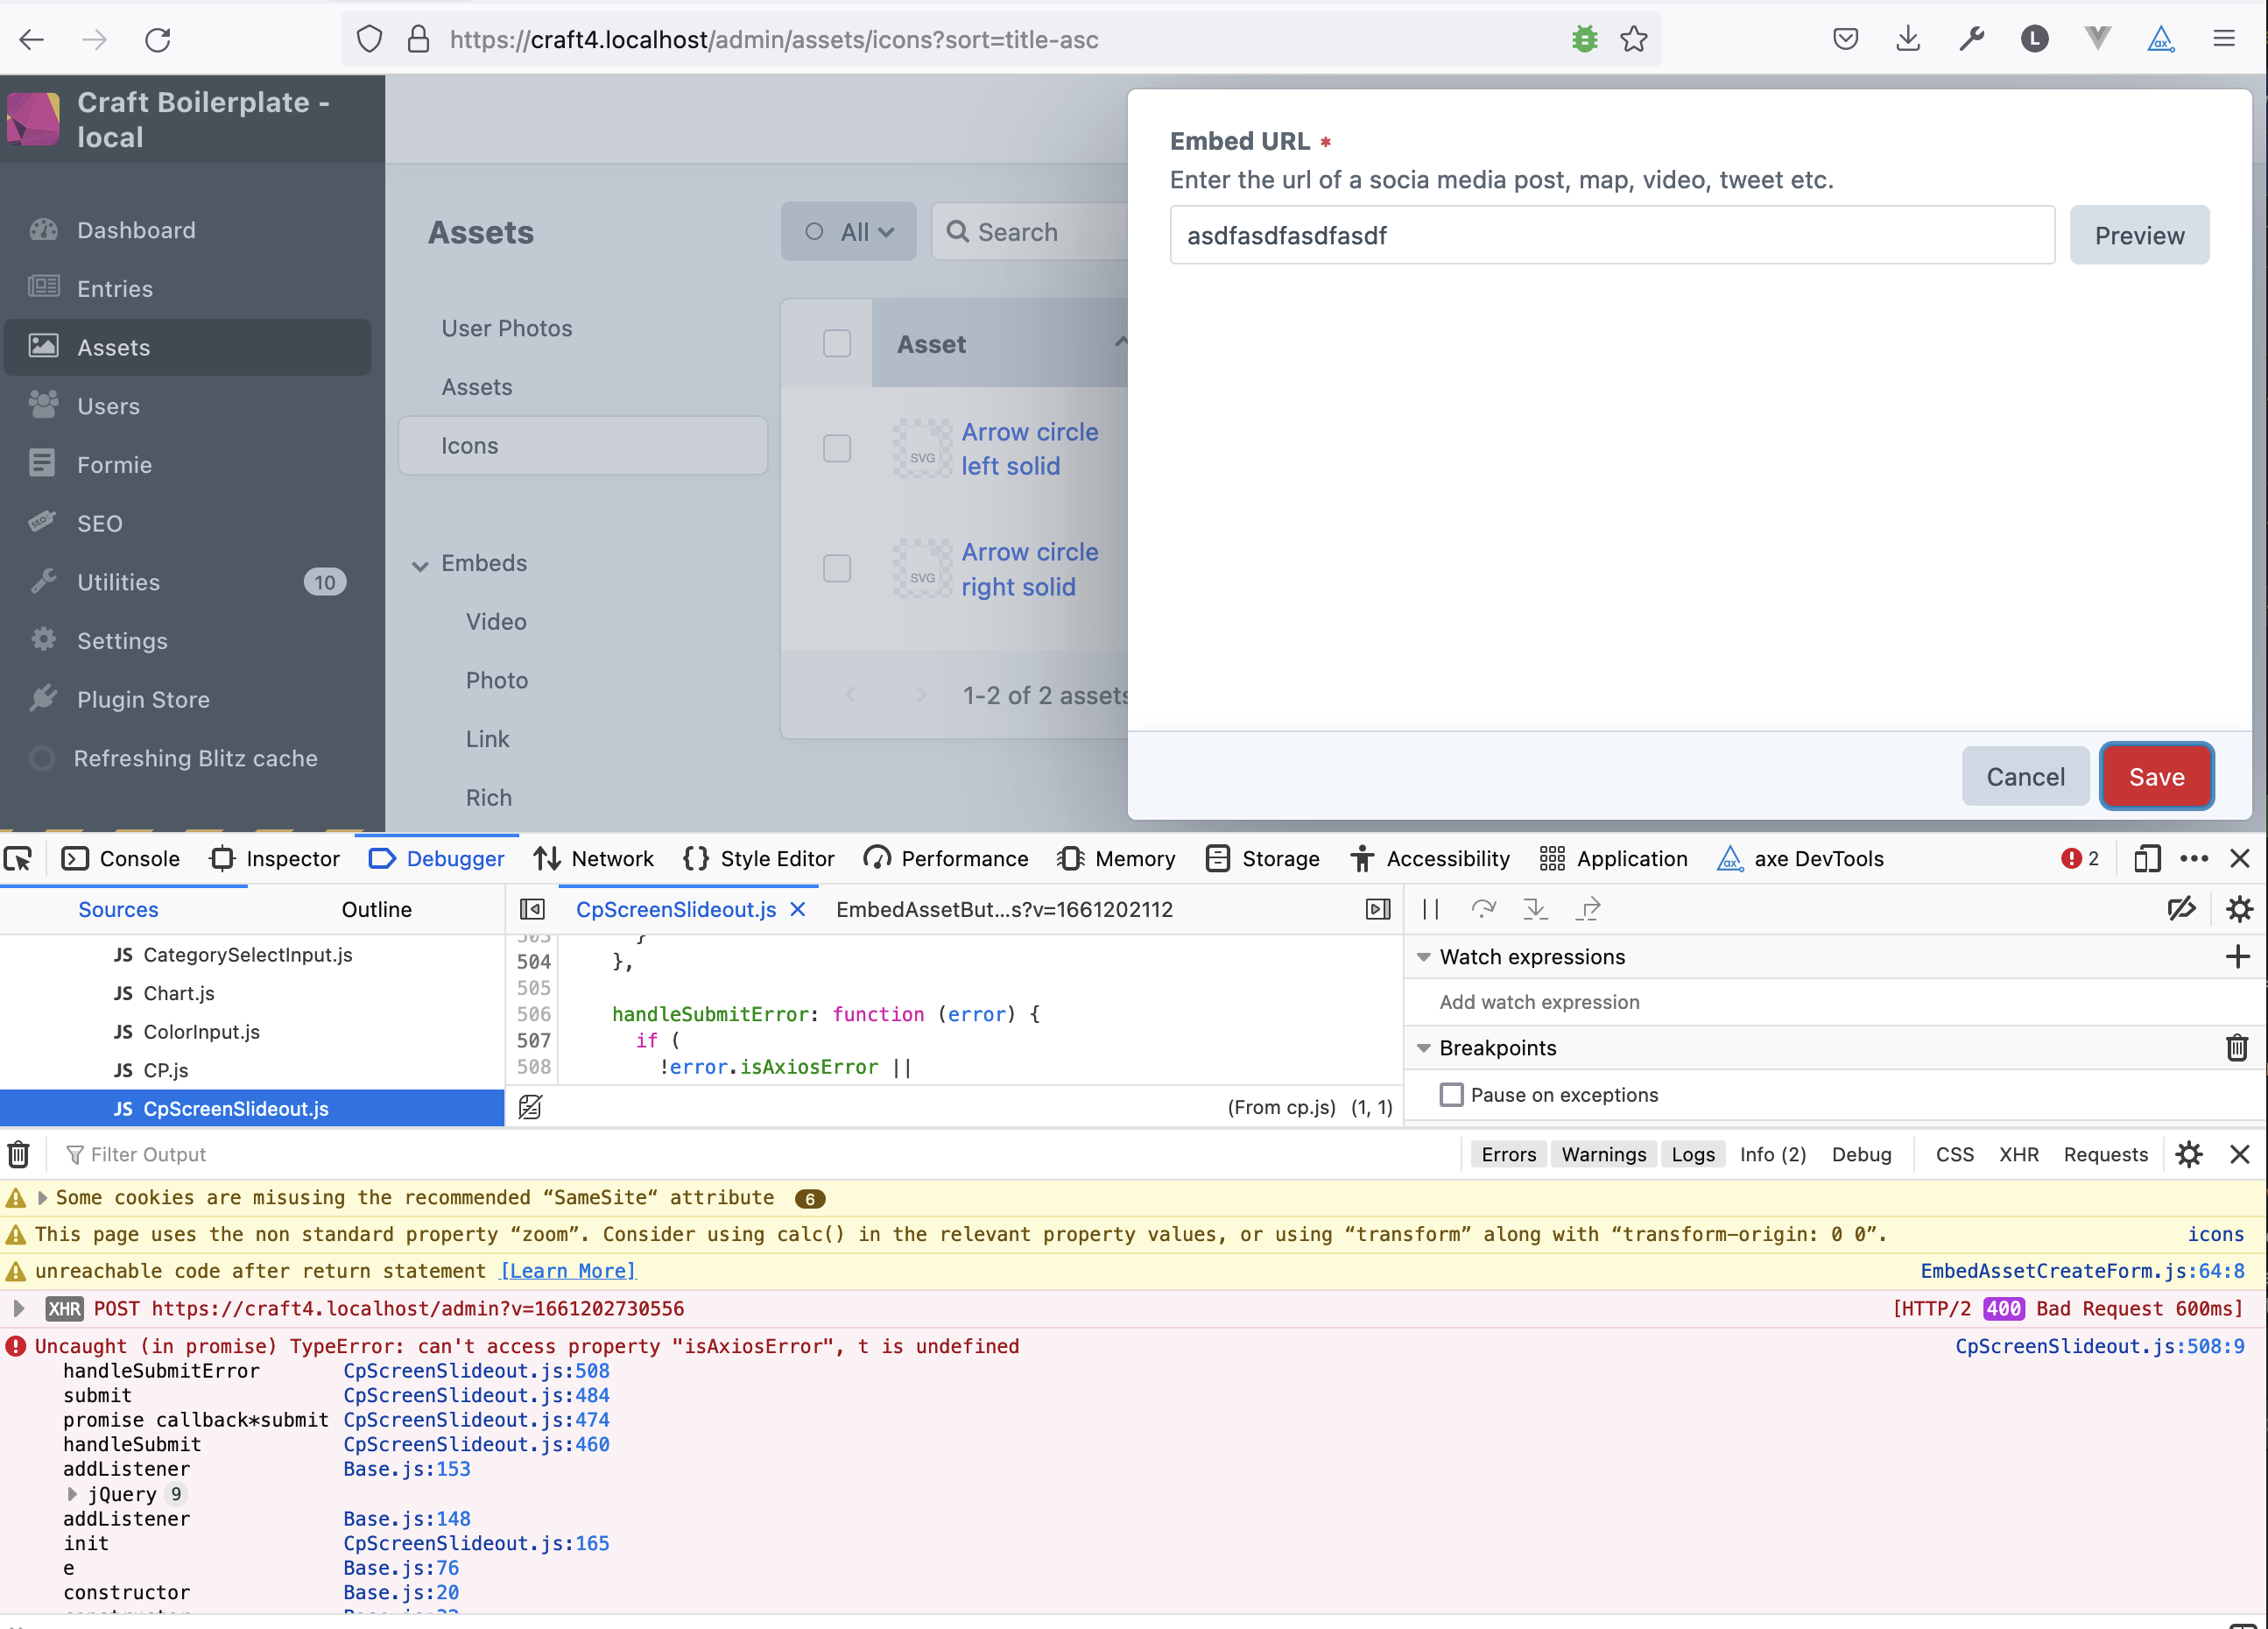Viewport: 2268px width, 1629px height.
Task: Switch to the Console DevTools tab
Action: pos(120,858)
